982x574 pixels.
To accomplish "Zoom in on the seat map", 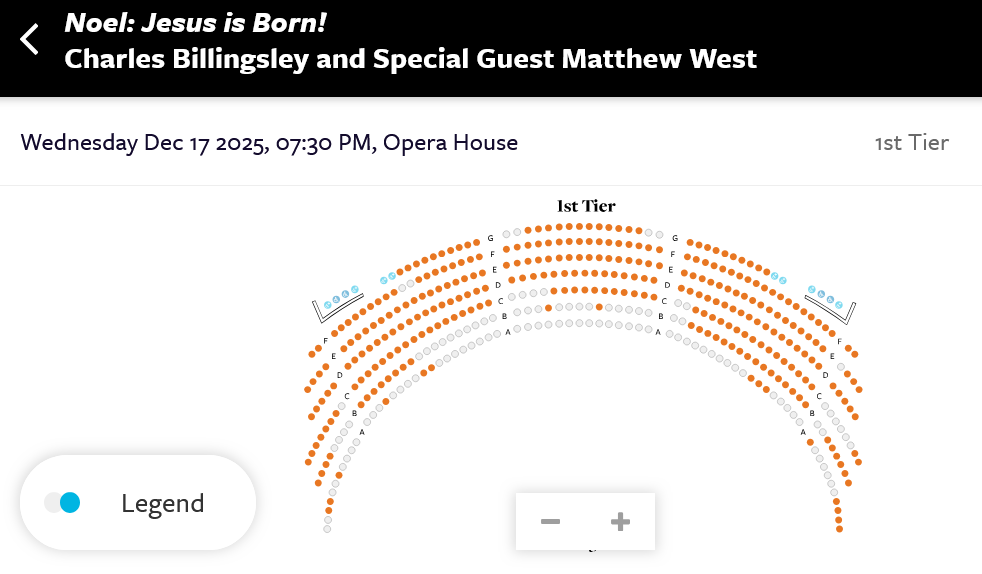I will click(x=620, y=521).
